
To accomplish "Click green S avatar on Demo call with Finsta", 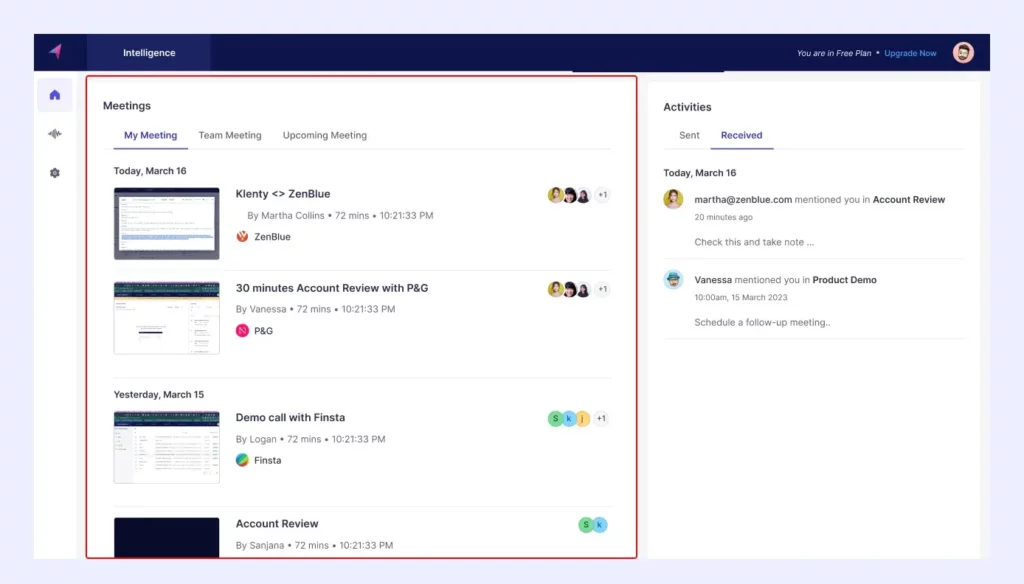I will point(555,418).
